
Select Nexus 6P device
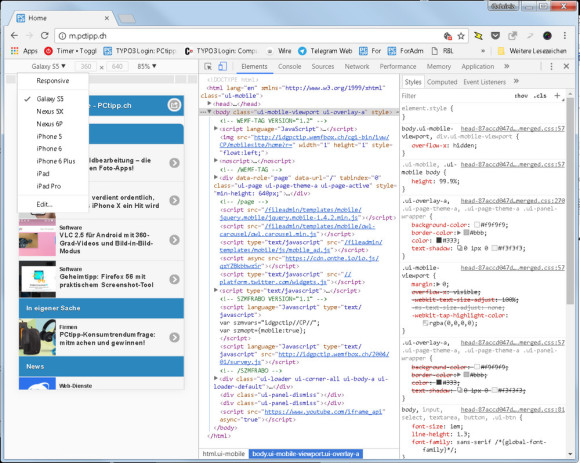coord(53,124)
